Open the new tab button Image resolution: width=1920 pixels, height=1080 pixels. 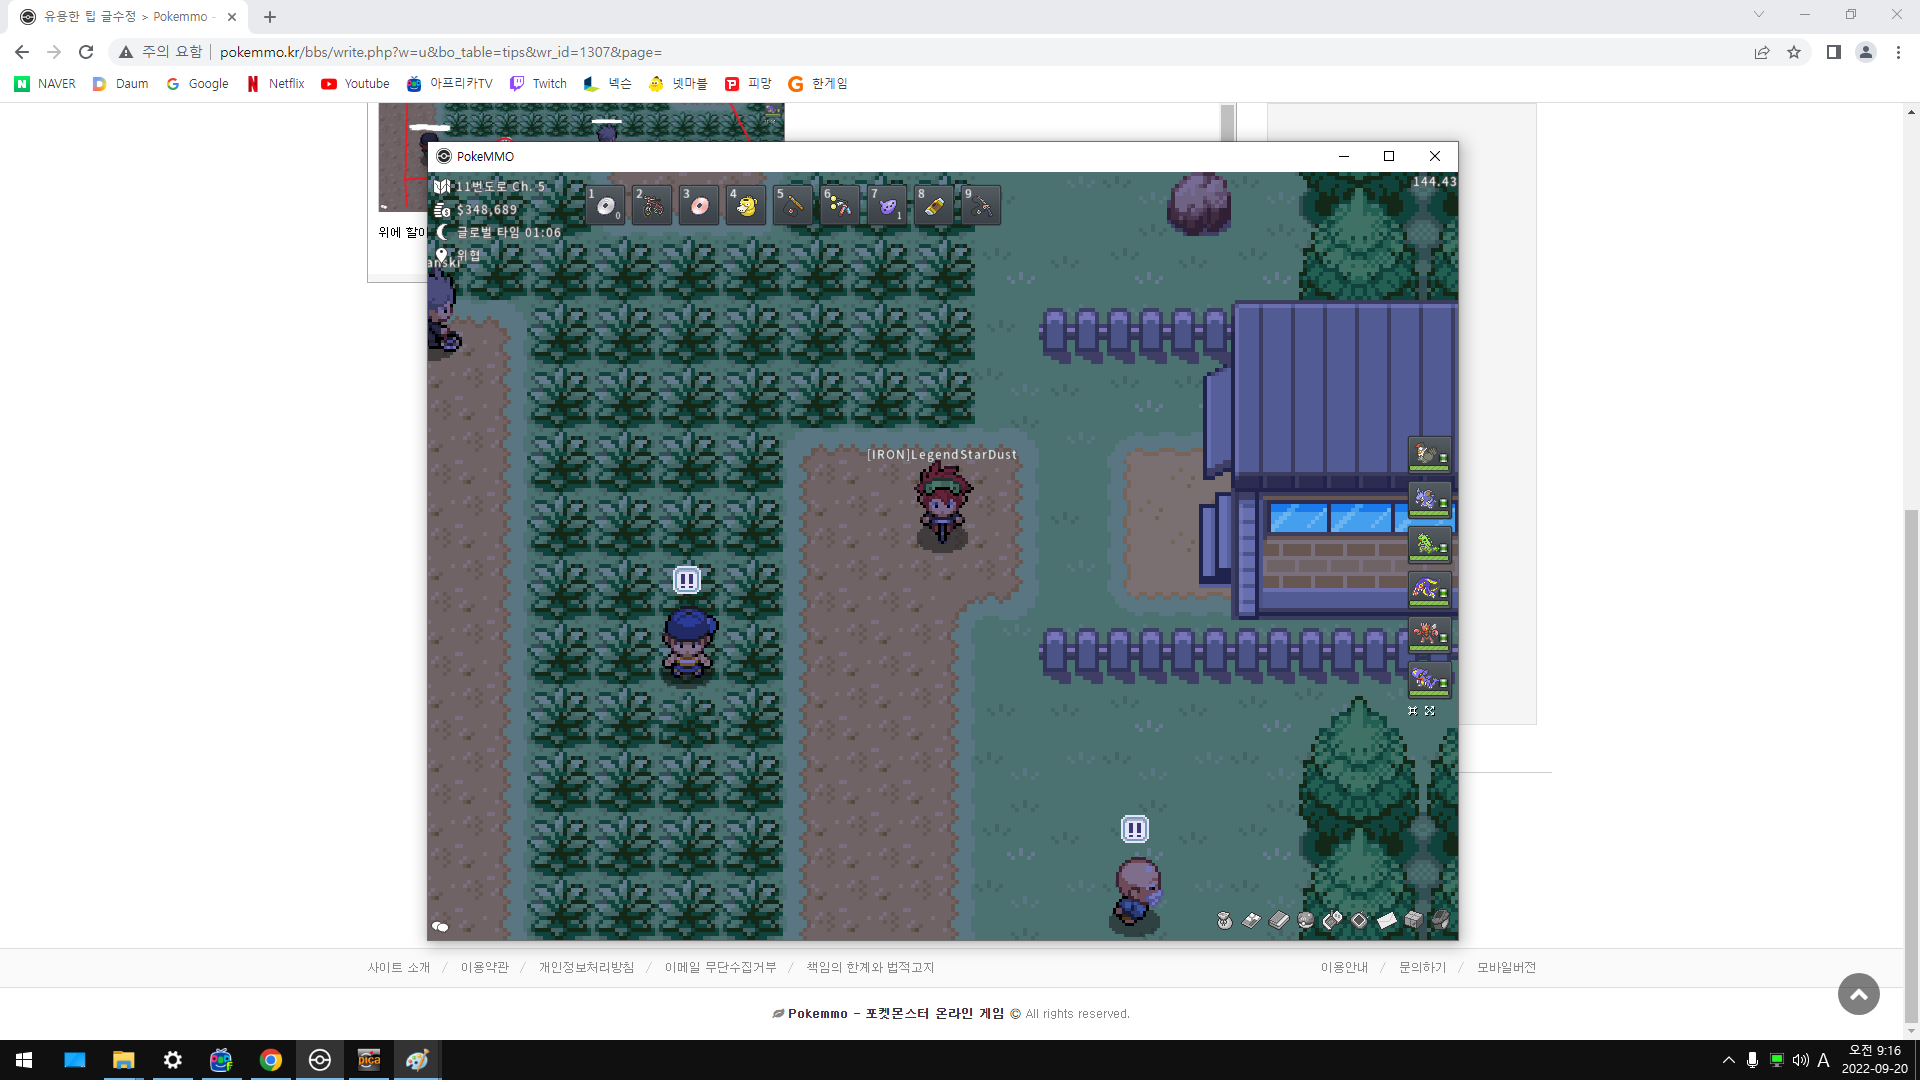click(270, 17)
